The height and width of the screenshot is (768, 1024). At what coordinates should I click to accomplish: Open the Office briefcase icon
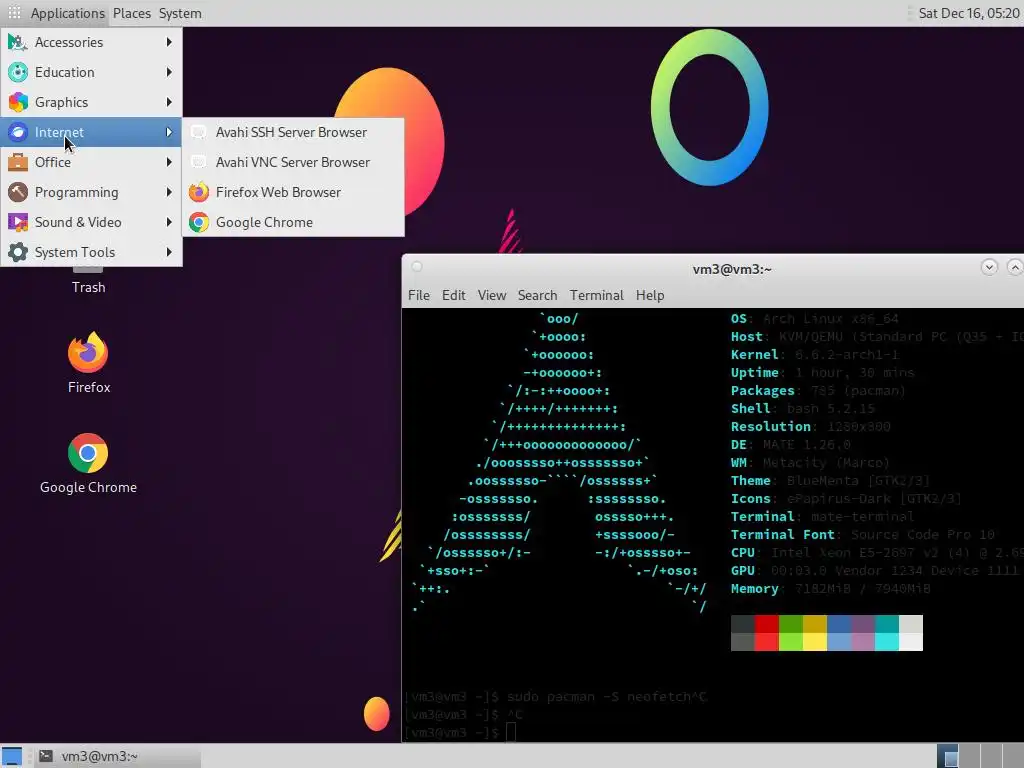(18, 163)
